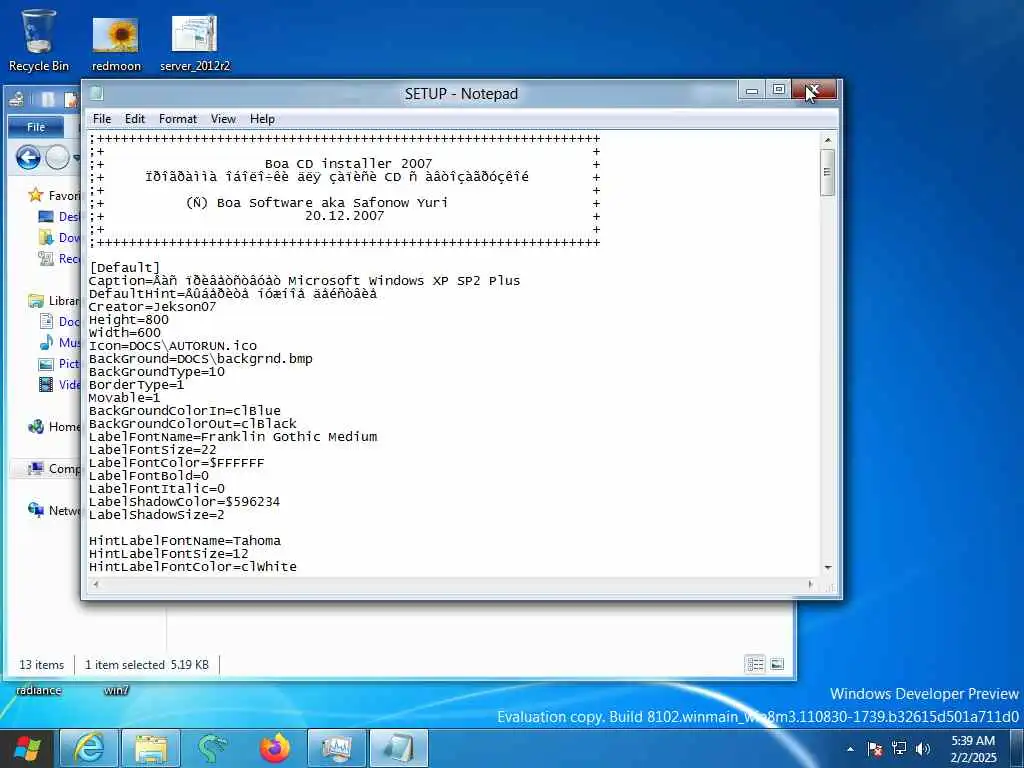Open Recent places in Explorer sidebar
The height and width of the screenshot is (768, 1024).
59,259
